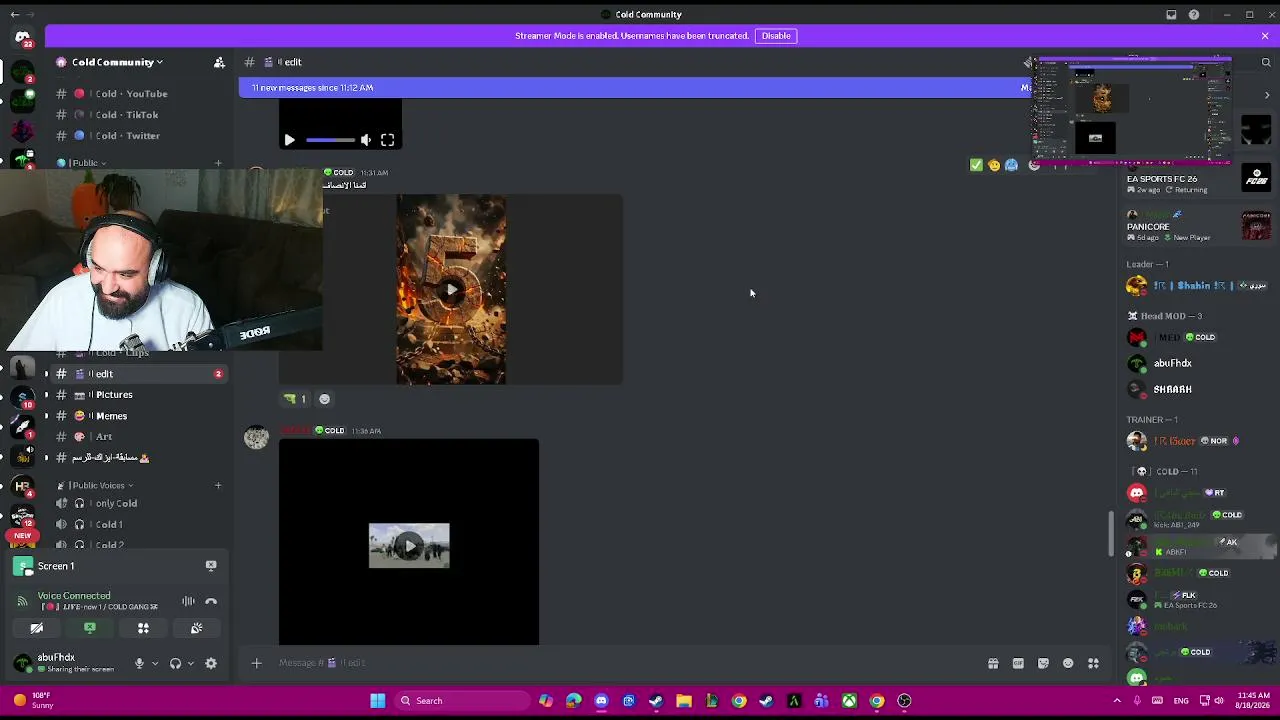The image size is (1280, 720).
Task: Adjust the top video volume slider
Action: 329,140
